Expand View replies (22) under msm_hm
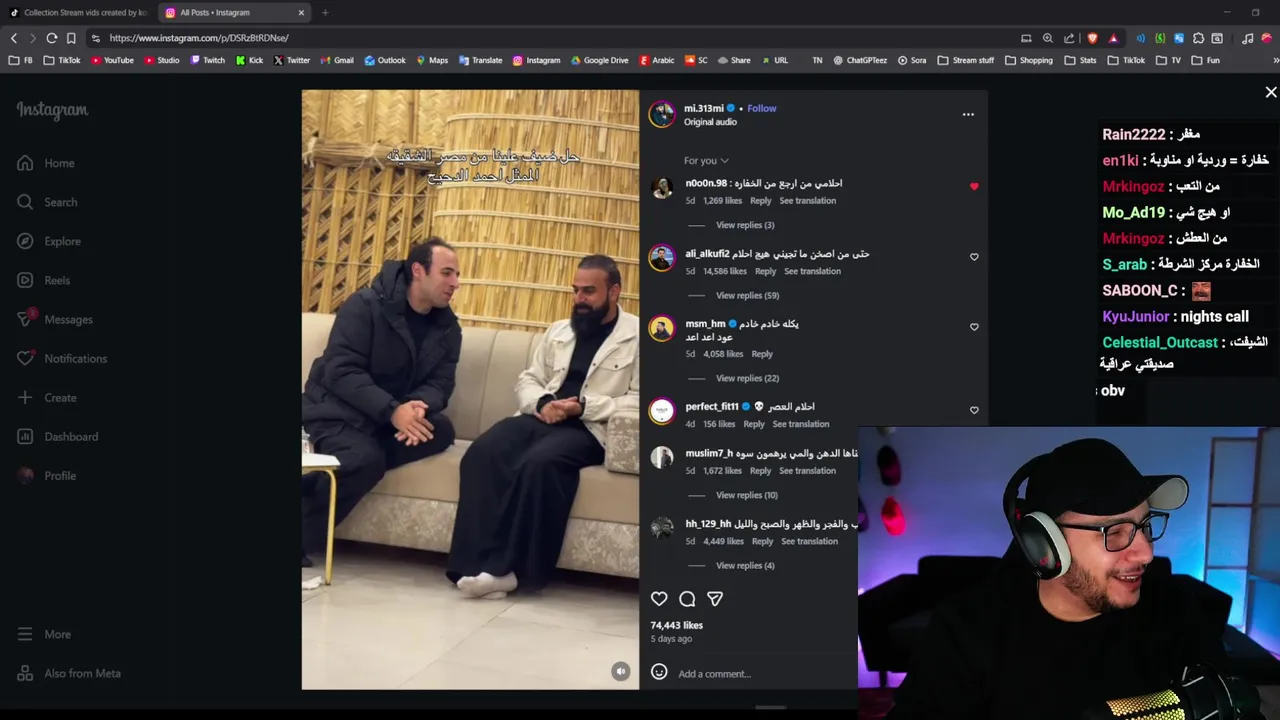 (747, 378)
